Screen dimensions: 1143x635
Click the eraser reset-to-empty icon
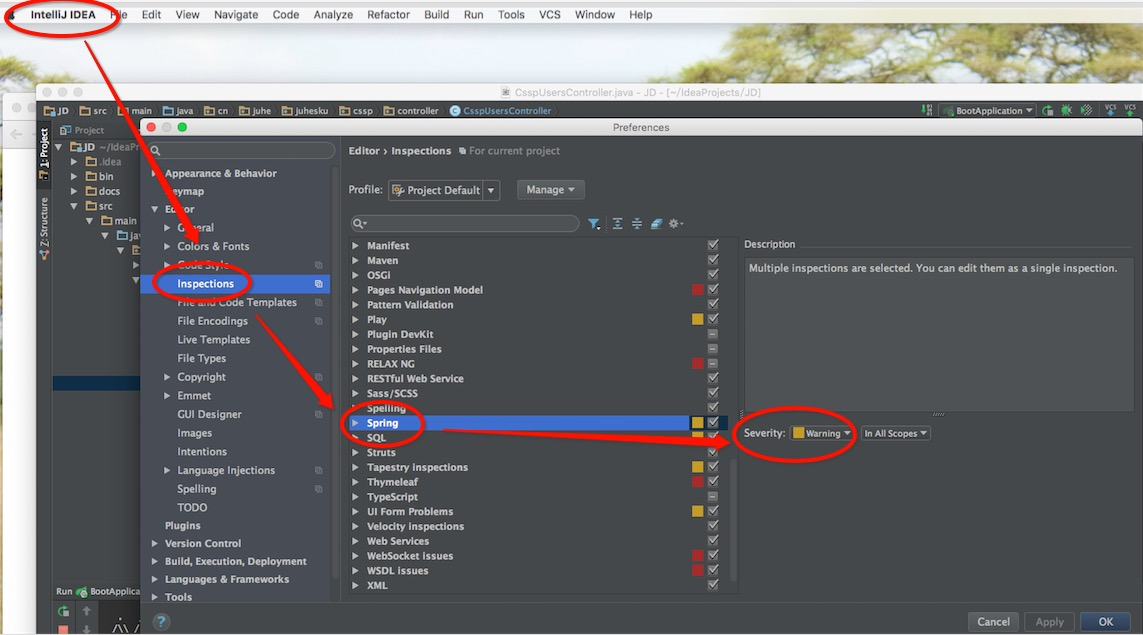(x=656, y=224)
